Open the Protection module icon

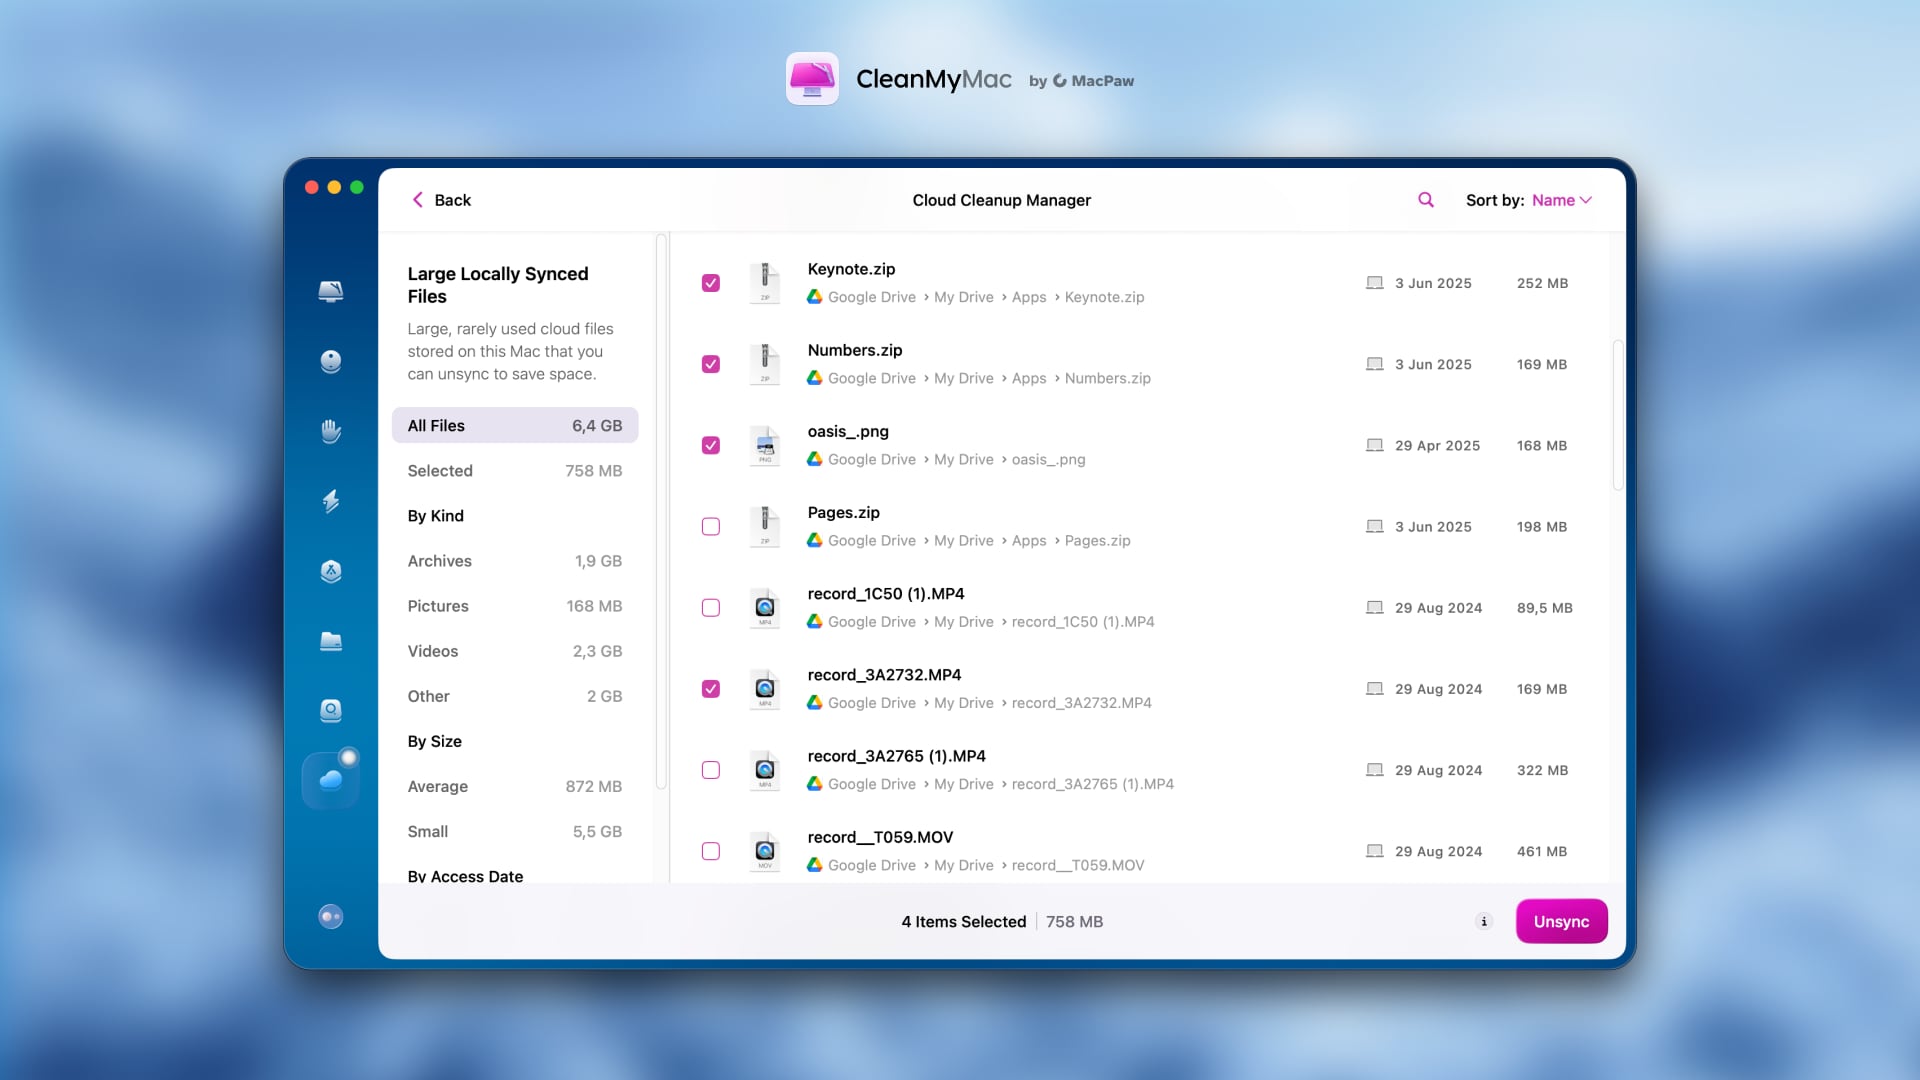tap(331, 431)
